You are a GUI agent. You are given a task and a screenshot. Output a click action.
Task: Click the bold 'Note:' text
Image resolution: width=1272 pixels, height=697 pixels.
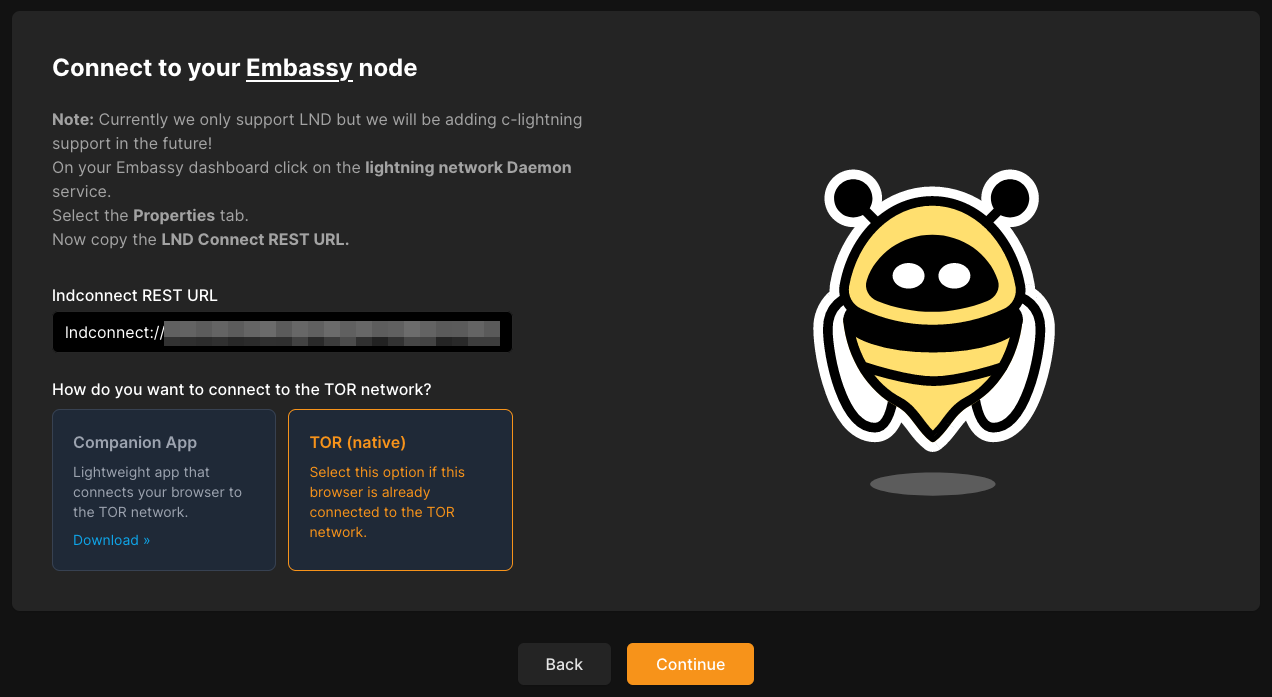click(x=73, y=119)
